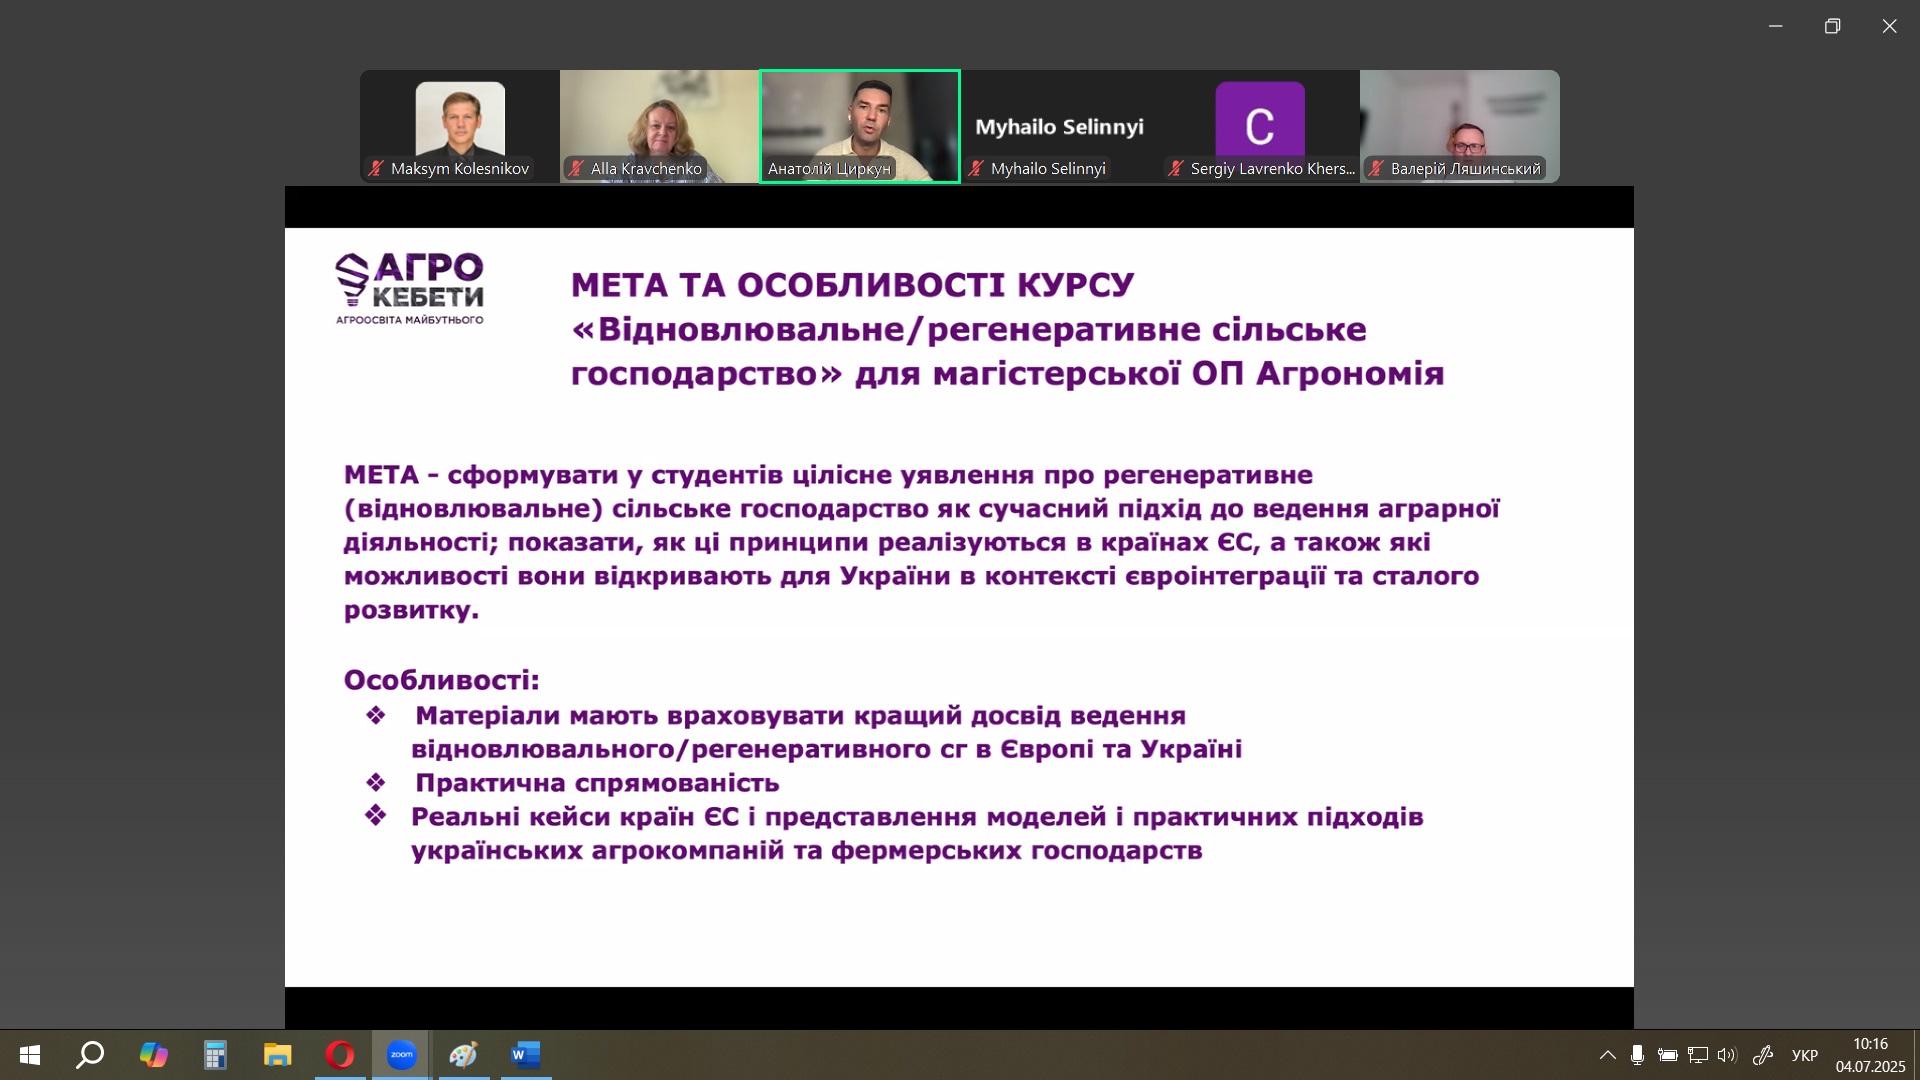Click Maksym Kolesnikov's muted microphone icon
This screenshot has height=1080, width=1920.
[376, 169]
